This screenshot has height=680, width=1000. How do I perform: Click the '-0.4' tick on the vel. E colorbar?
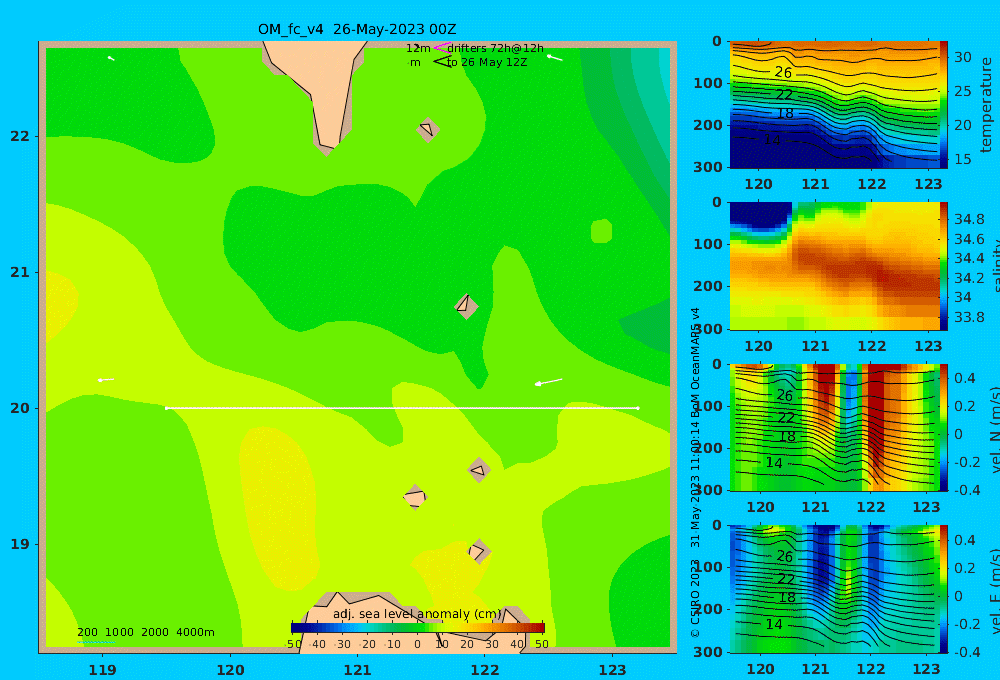pyautogui.click(x=966, y=652)
